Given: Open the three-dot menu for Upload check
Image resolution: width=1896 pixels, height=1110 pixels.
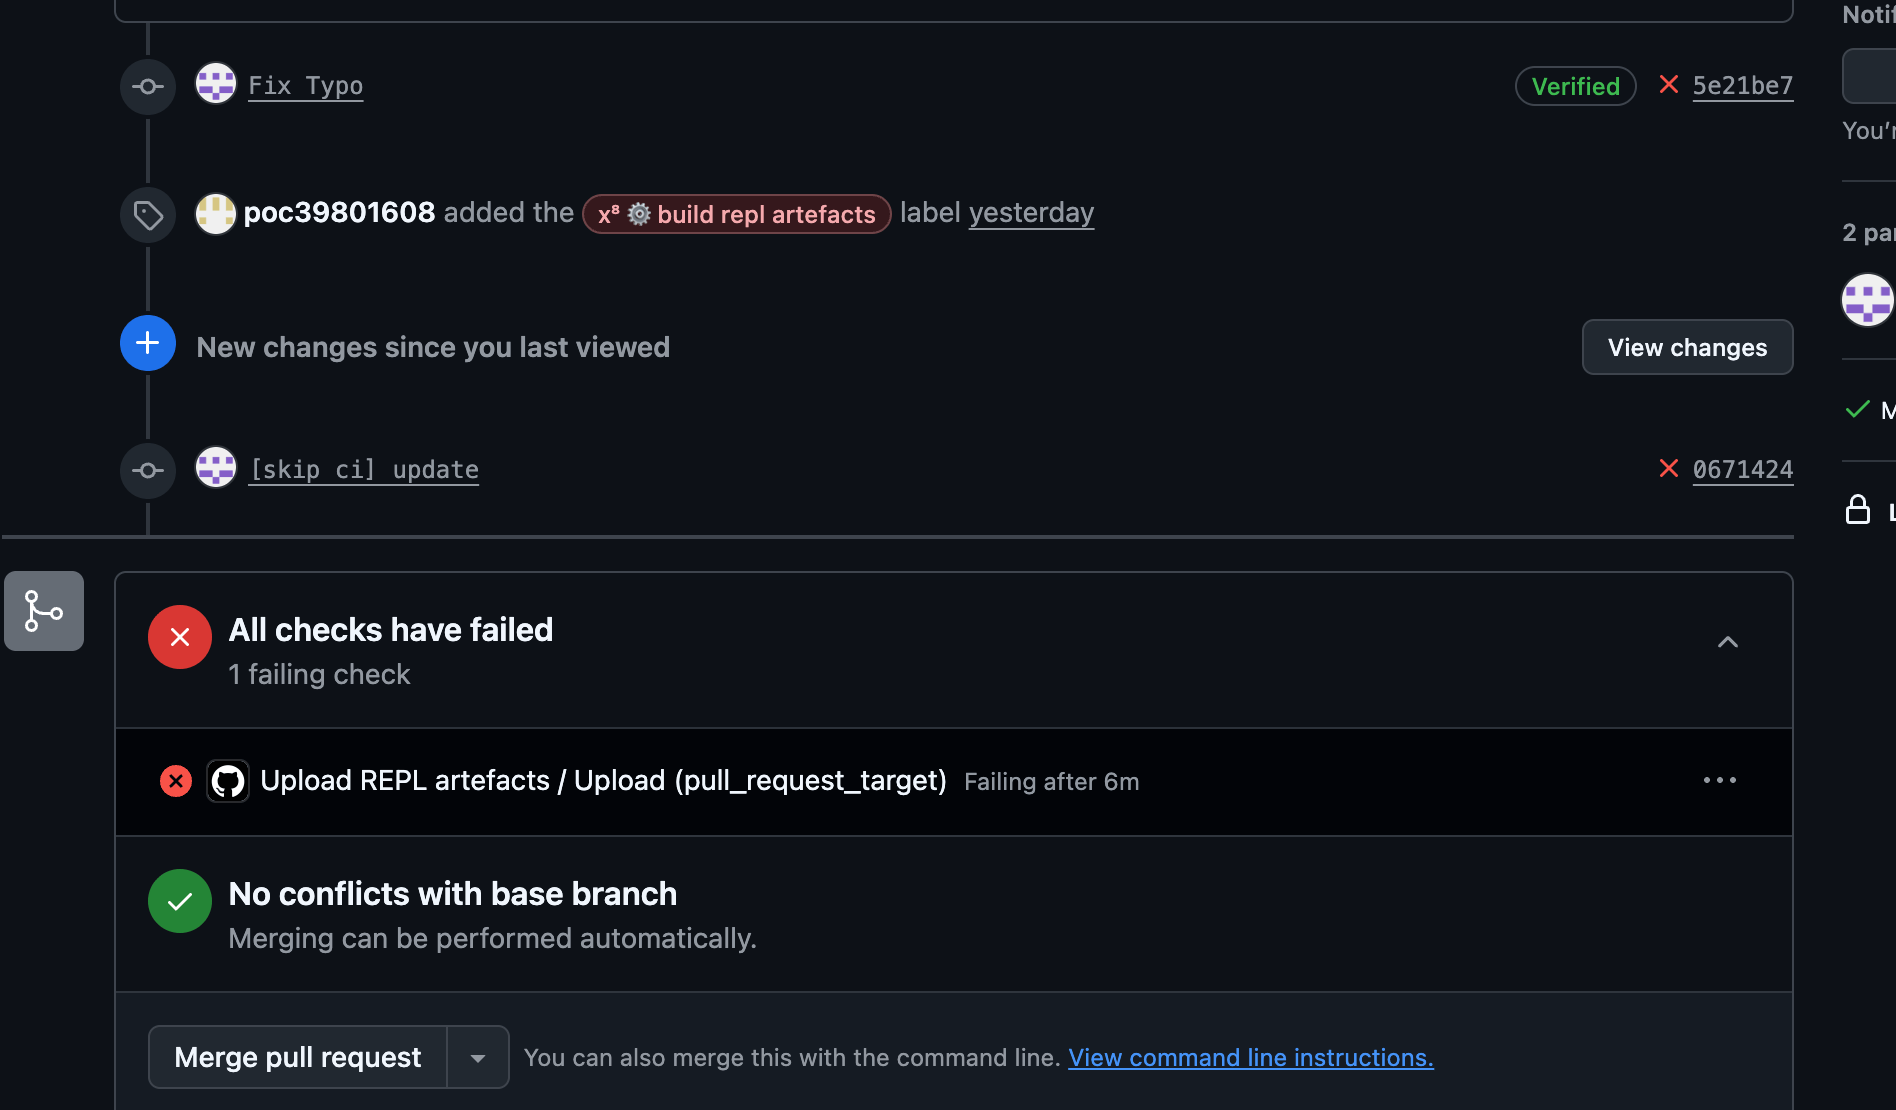Looking at the screenshot, I should click(x=1719, y=780).
